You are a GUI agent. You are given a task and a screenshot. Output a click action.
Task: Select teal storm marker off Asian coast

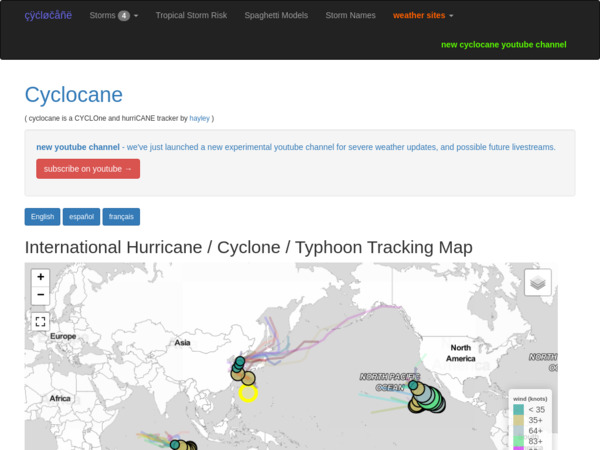(240, 361)
